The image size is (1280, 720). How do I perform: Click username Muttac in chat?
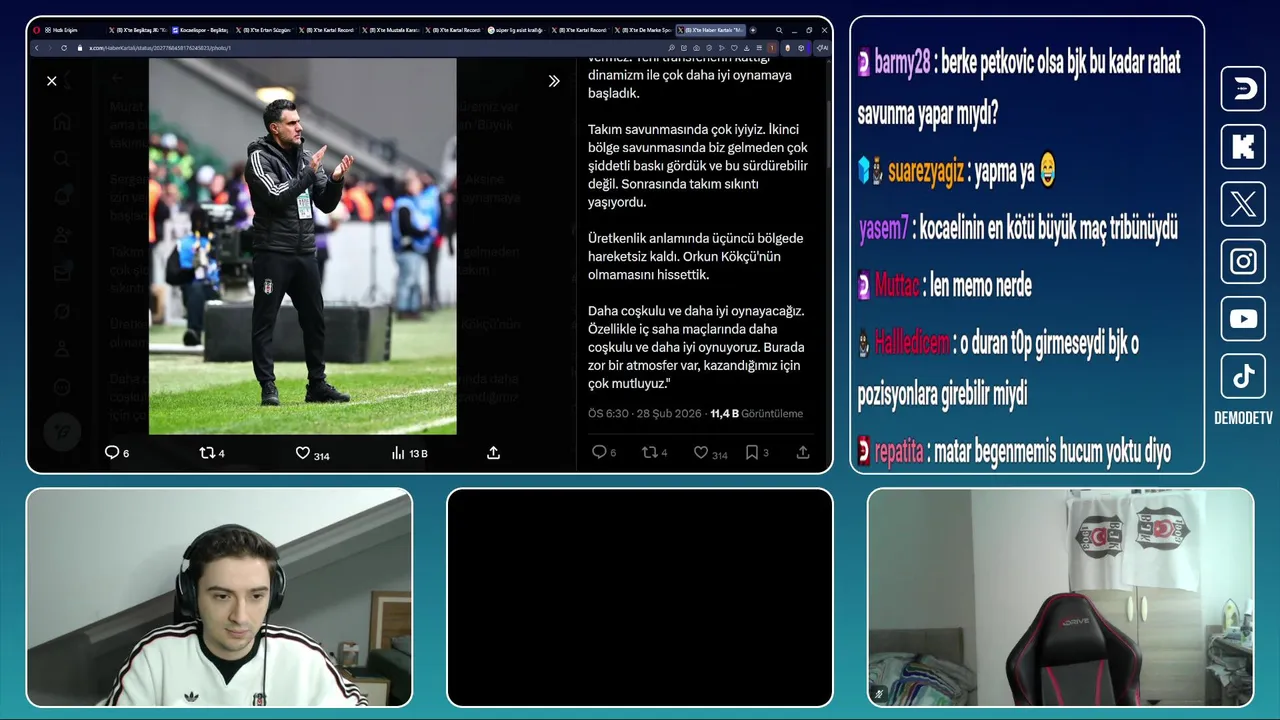coord(896,286)
